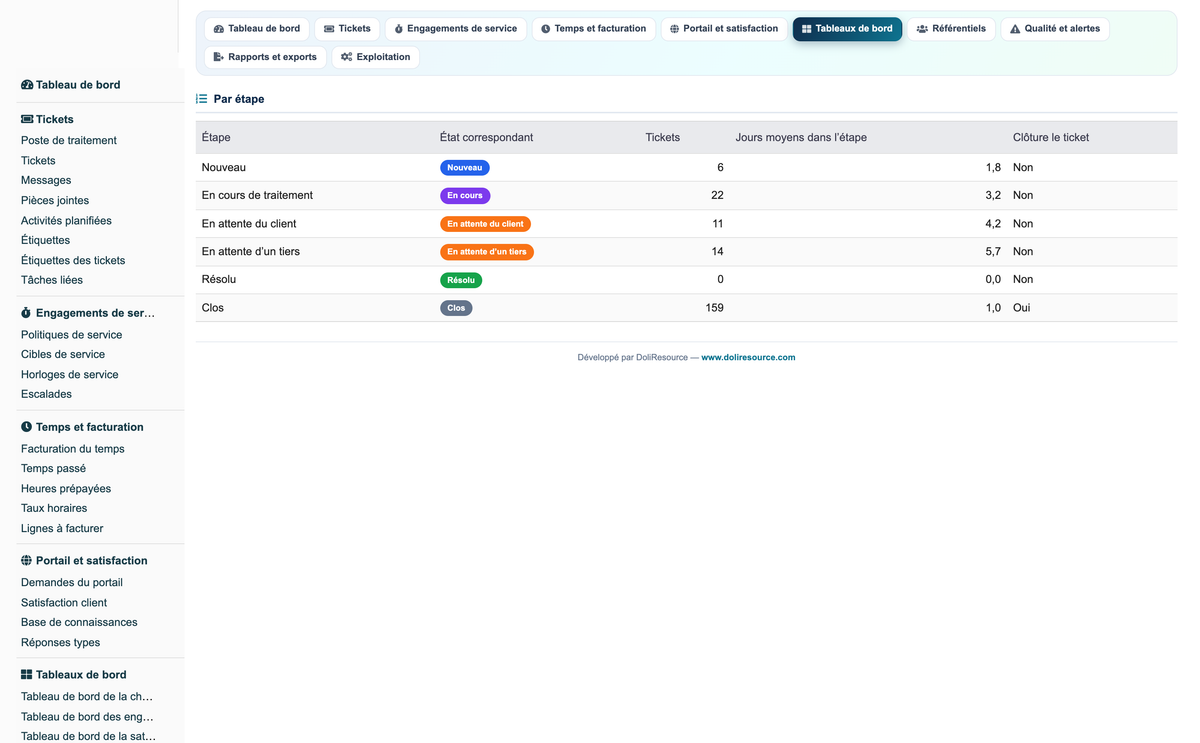Go to Temps passé
Screen dimensions: 1200x743
point(53,469)
